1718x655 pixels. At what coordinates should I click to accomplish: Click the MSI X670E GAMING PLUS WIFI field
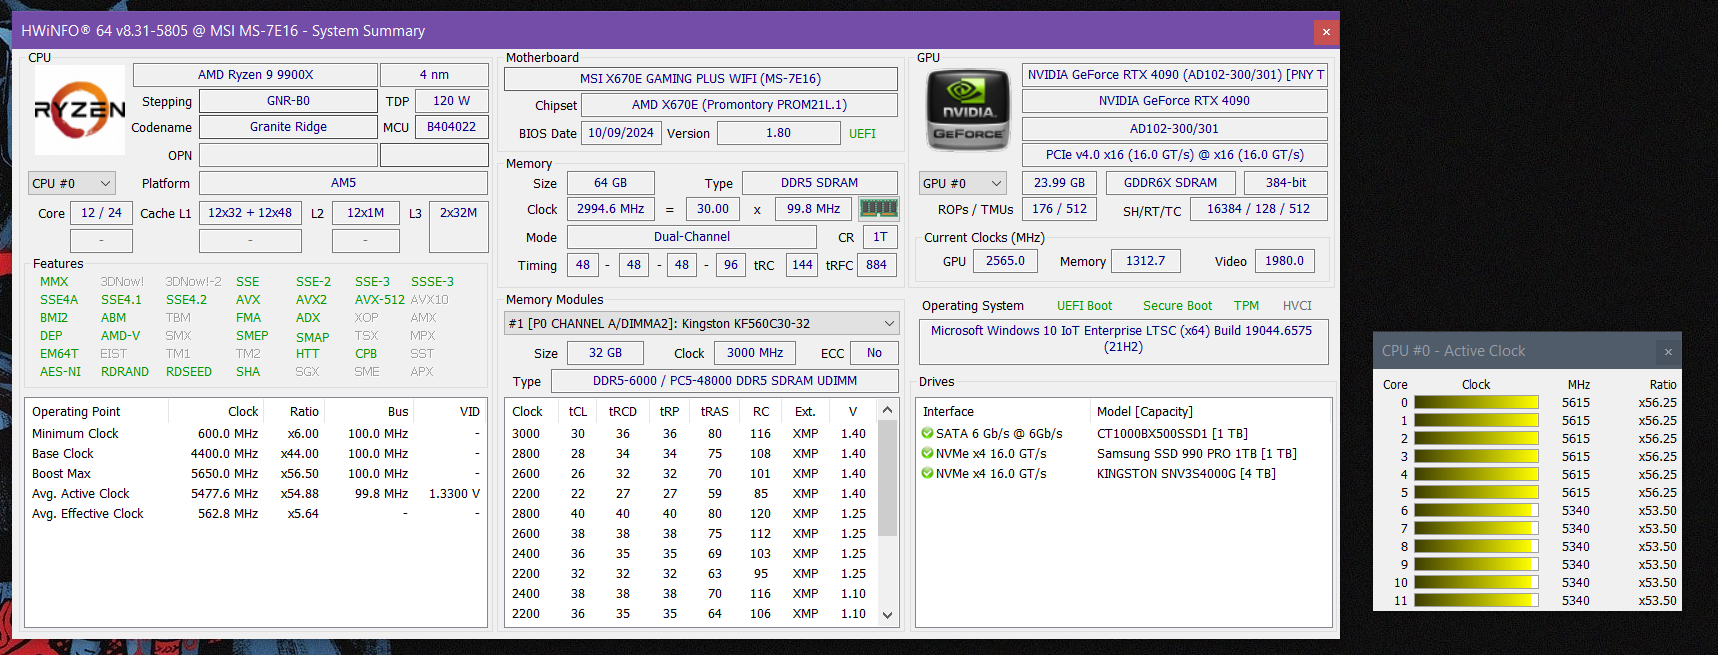pos(701,79)
